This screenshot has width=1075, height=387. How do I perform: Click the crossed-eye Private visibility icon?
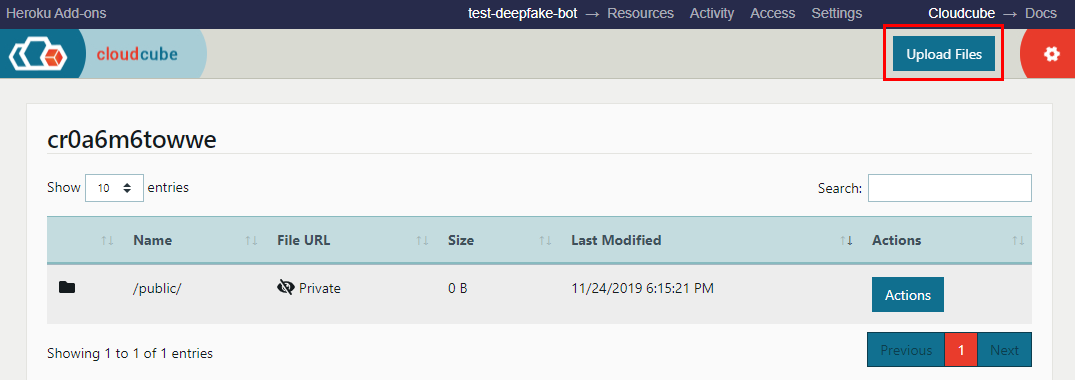coord(285,288)
